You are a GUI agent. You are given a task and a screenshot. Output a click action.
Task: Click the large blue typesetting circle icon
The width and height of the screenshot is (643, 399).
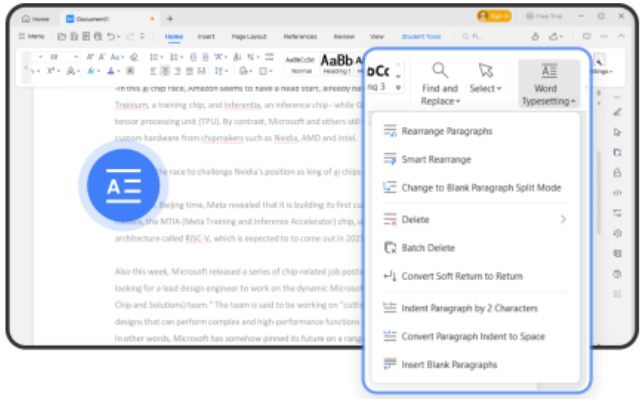click(123, 185)
